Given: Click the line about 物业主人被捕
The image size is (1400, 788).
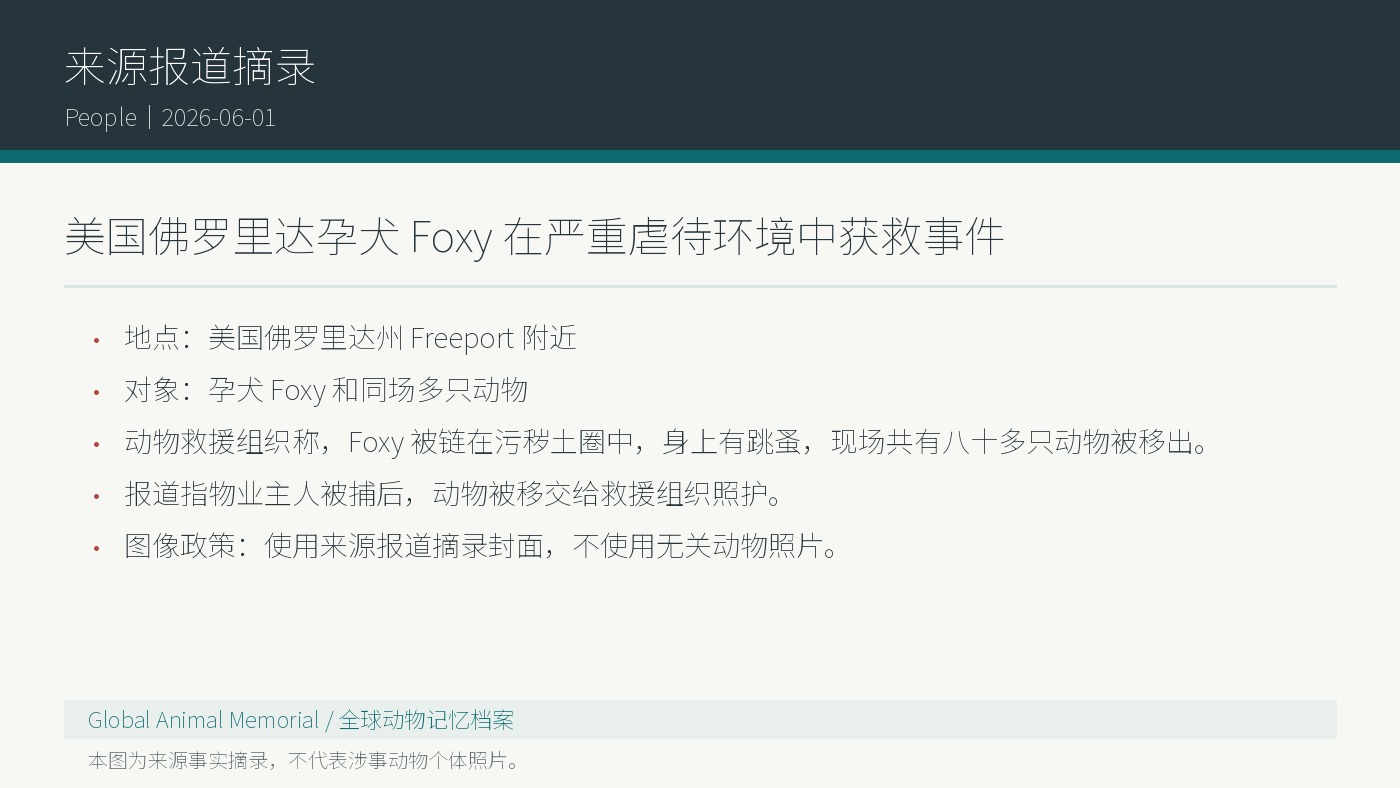Looking at the screenshot, I should click(x=453, y=494).
